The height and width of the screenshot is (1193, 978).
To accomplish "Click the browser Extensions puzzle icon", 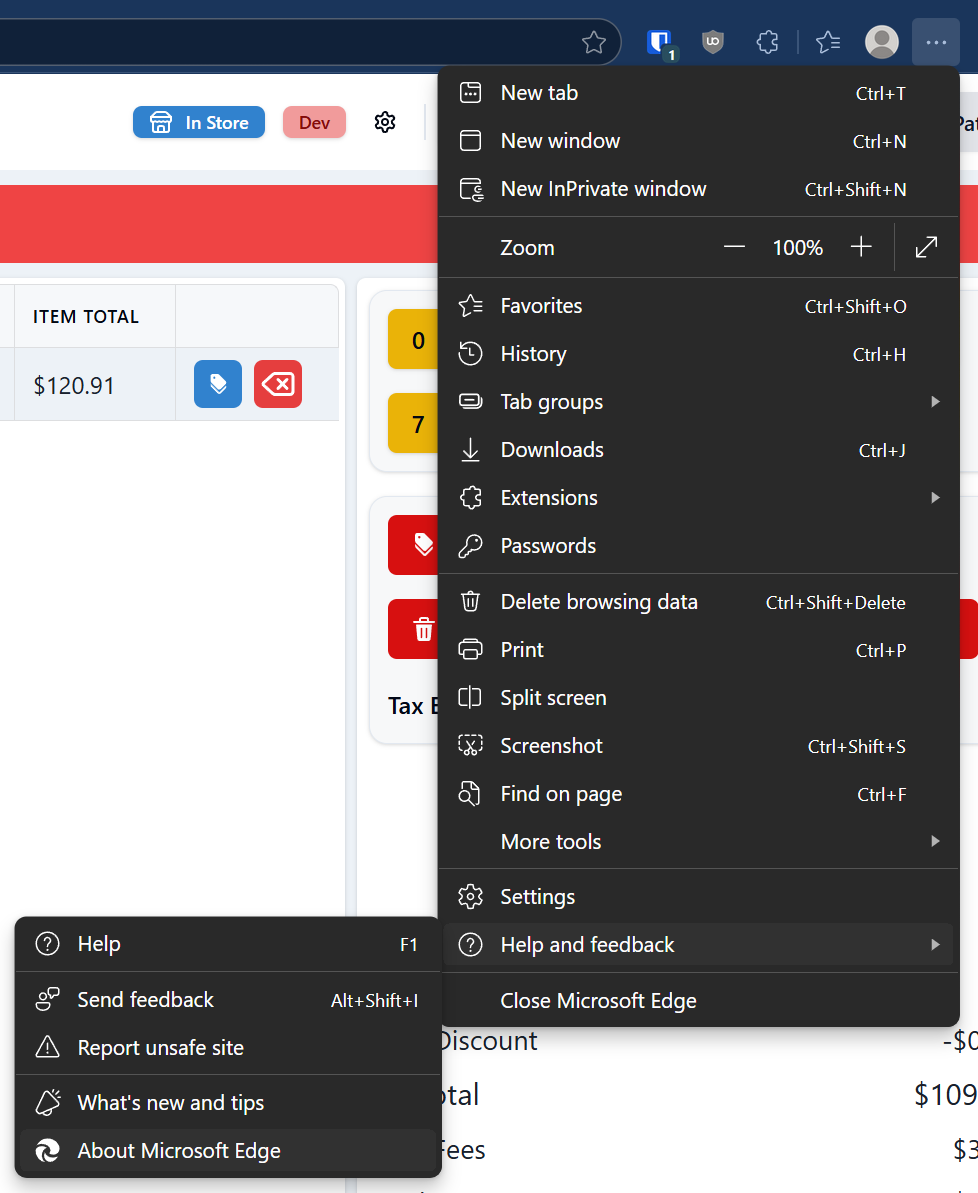I will tap(767, 42).
